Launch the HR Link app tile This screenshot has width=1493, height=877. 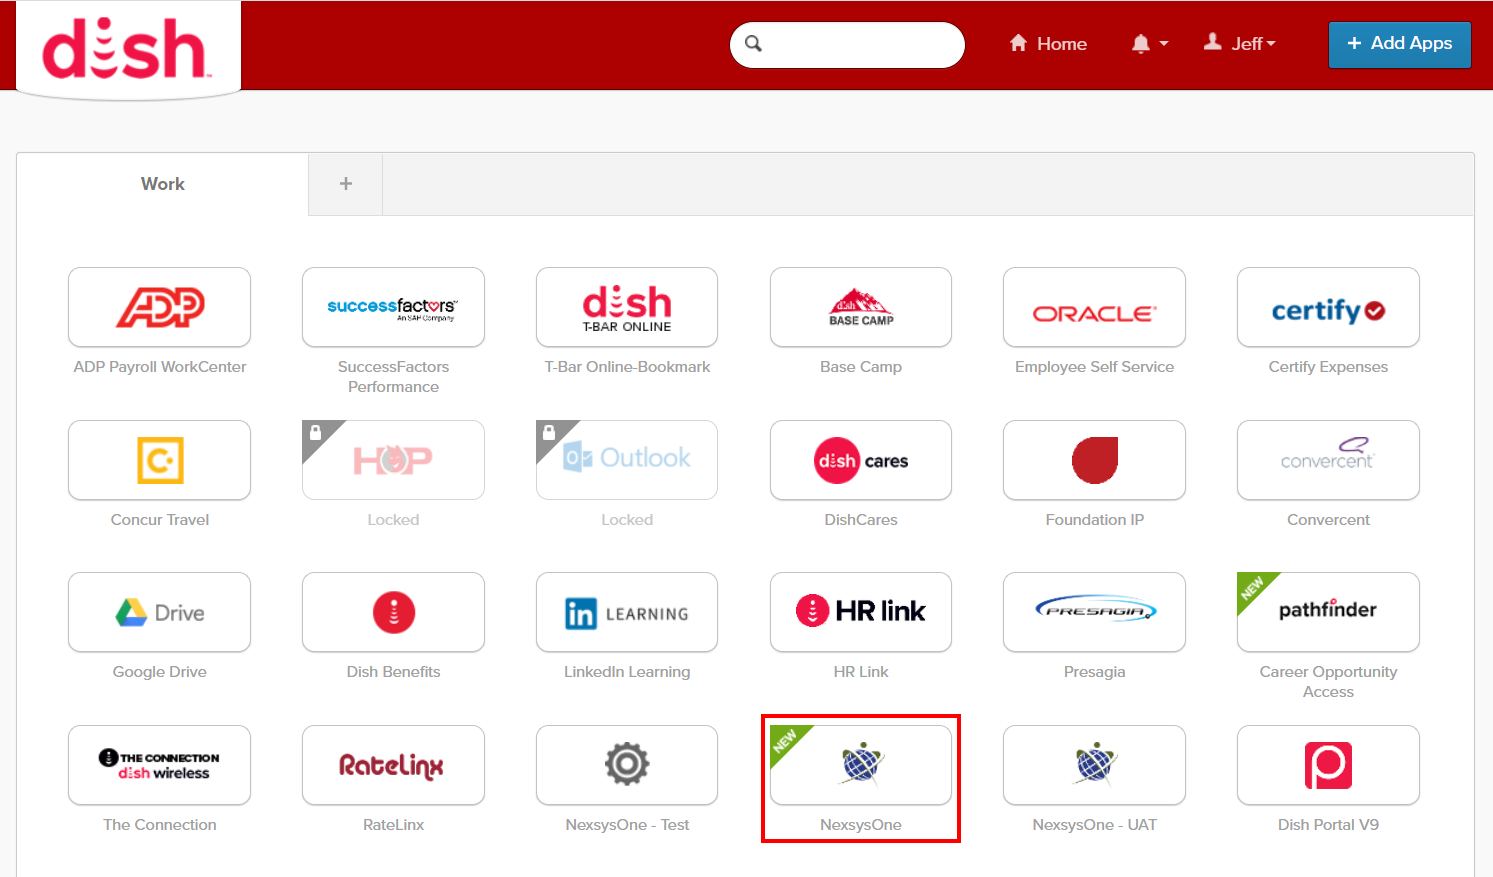click(x=861, y=612)
